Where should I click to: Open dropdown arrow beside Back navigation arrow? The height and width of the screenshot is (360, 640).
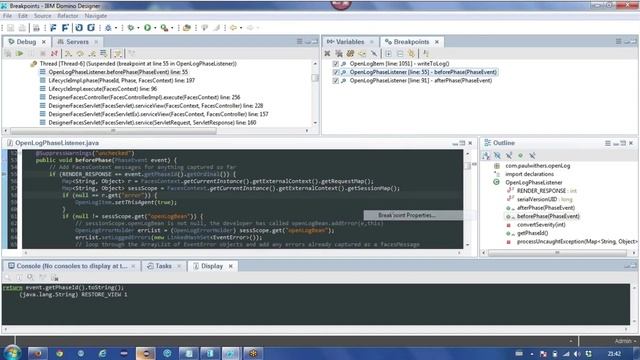(241, 28)
